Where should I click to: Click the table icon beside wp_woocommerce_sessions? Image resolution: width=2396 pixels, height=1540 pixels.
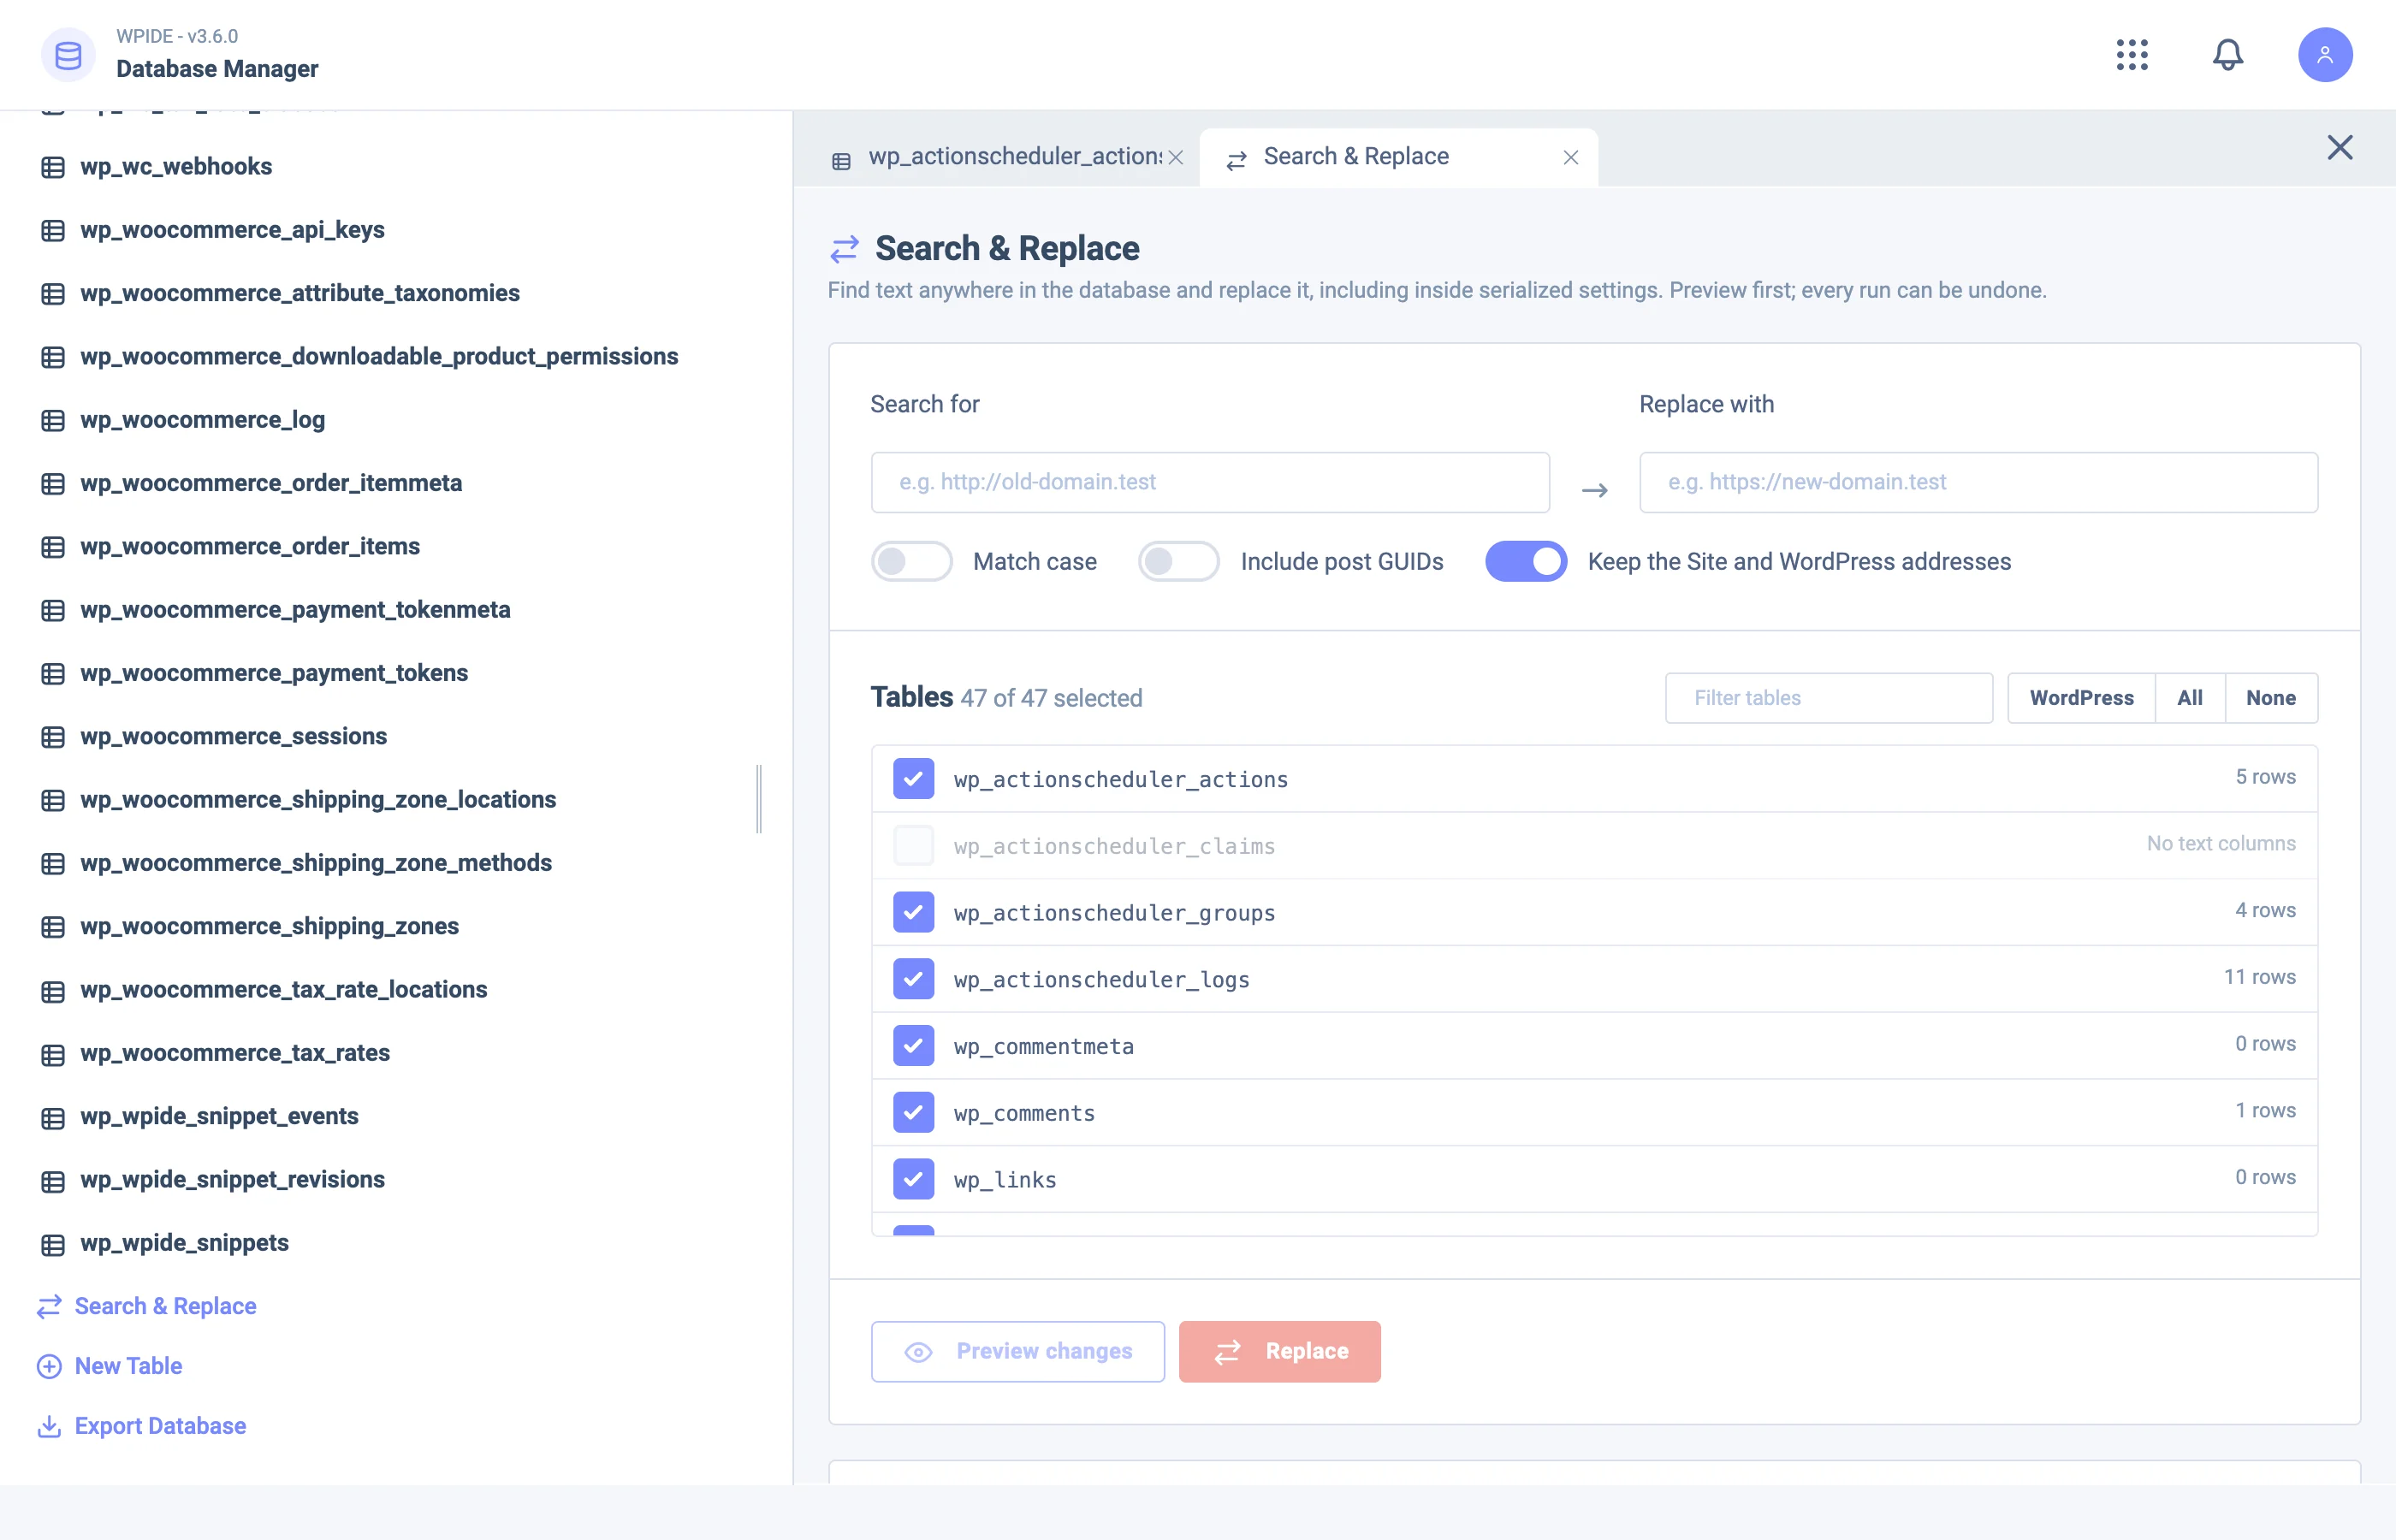pyautogui.click(x=53, y=737)
